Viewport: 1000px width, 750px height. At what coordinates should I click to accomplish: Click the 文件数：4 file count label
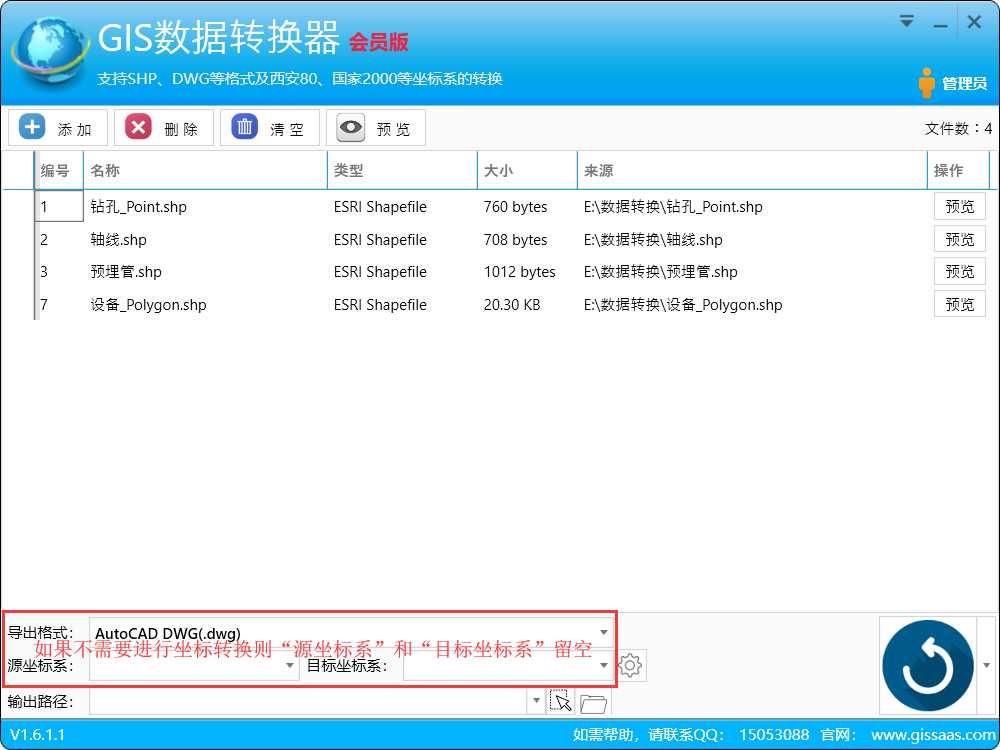(958, 129)
